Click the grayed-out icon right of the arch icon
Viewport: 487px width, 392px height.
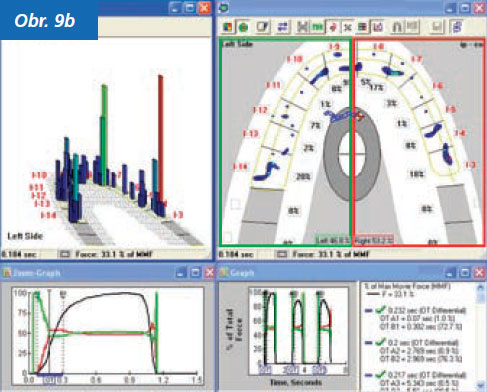click(412, 27)
